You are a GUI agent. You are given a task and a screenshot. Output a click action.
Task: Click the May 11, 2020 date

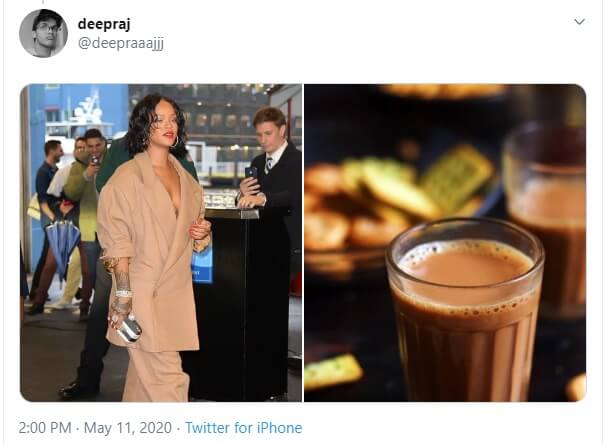(128, 428)
